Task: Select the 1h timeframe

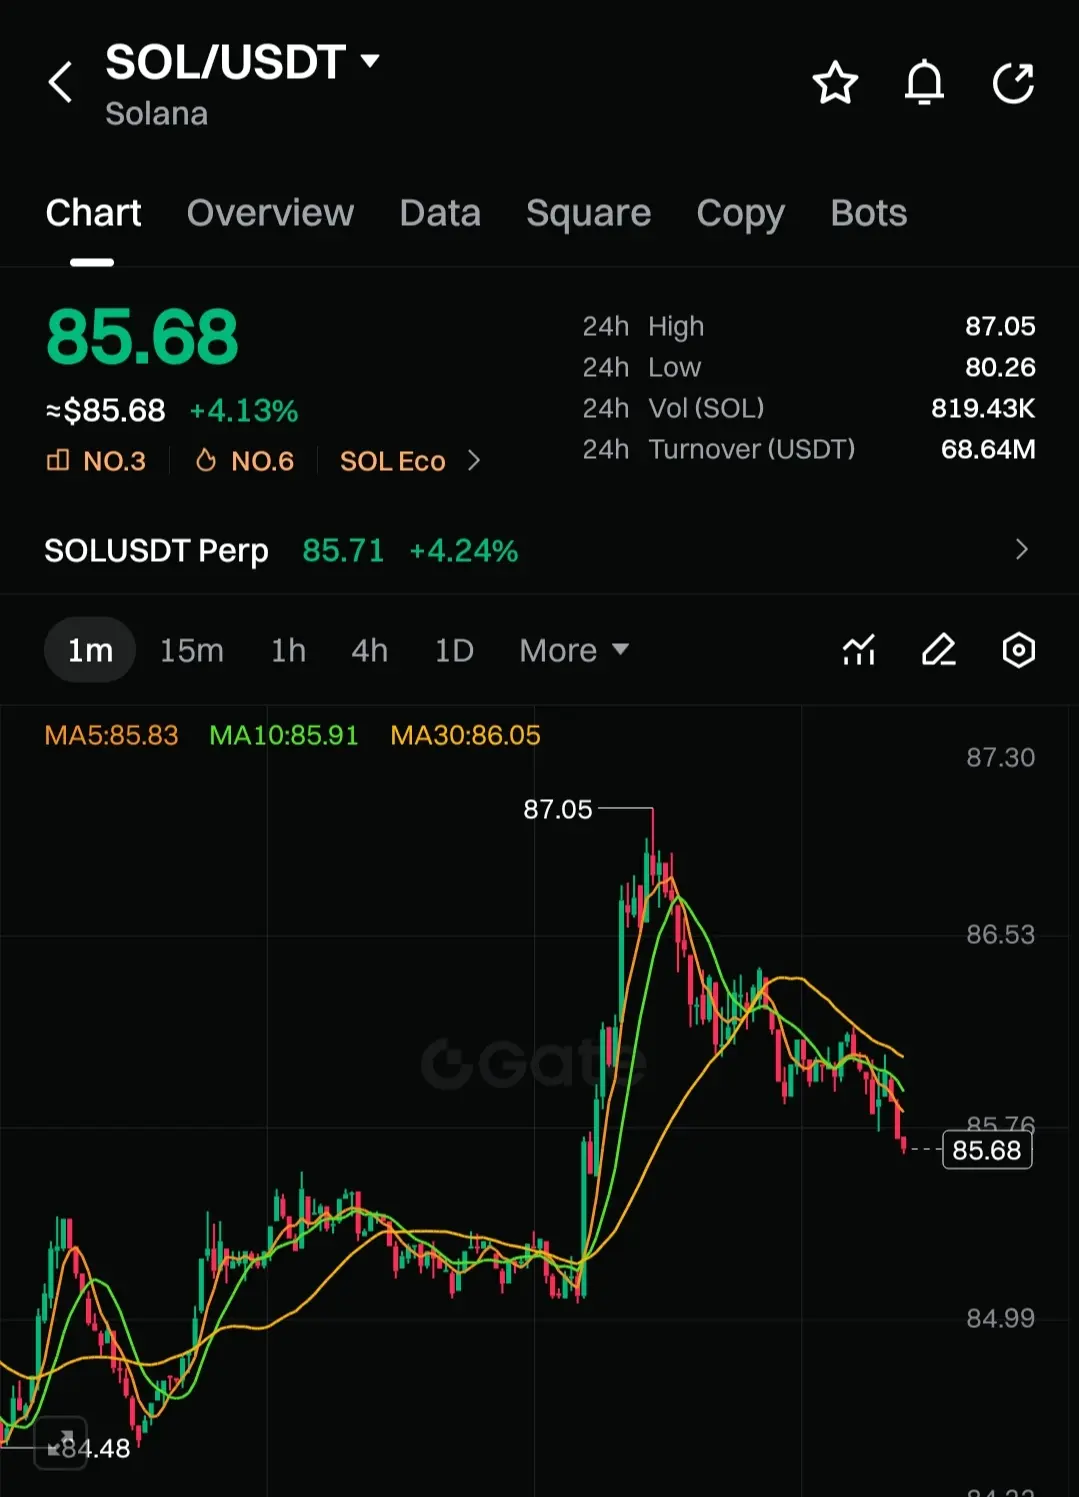Action: click(x=288, y=651)
